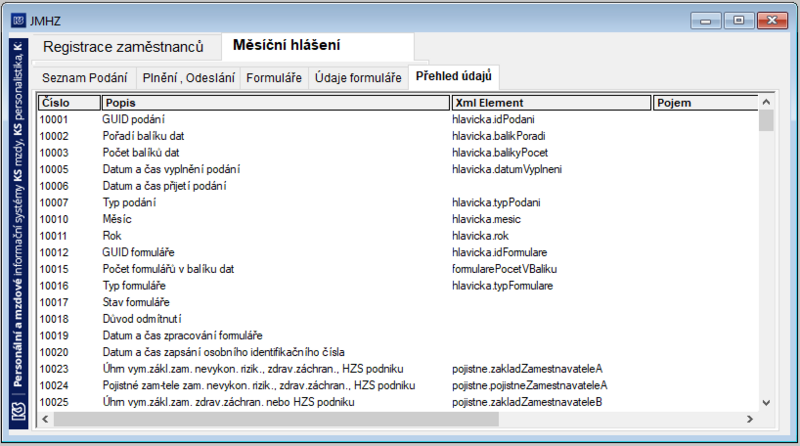The height and width of the screenshot is (446, 800).
Task: Select the Měsíc row
Action: coord(398,219)
